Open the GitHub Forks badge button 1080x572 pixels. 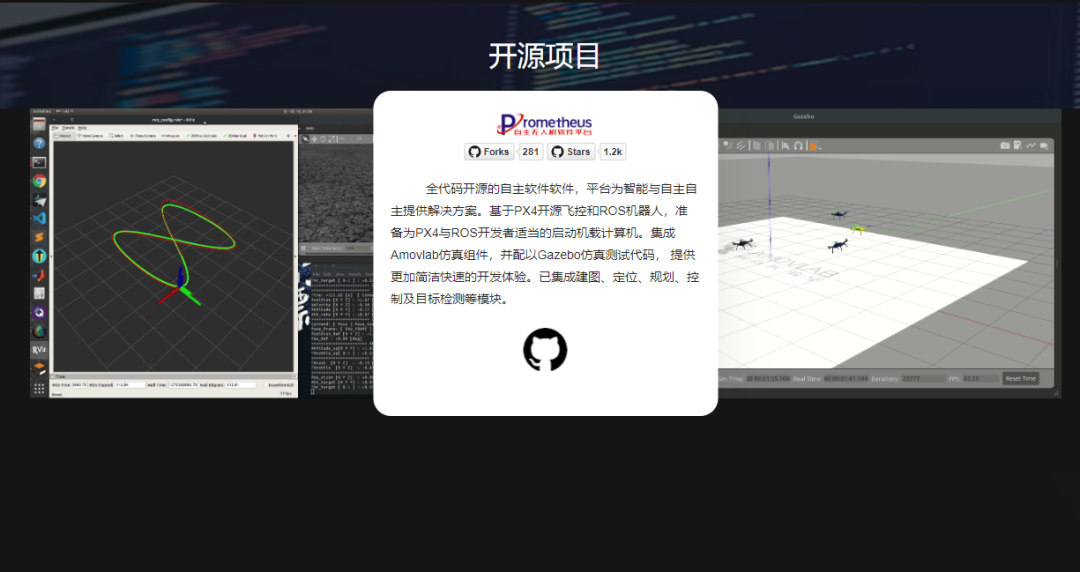point(489,152)
